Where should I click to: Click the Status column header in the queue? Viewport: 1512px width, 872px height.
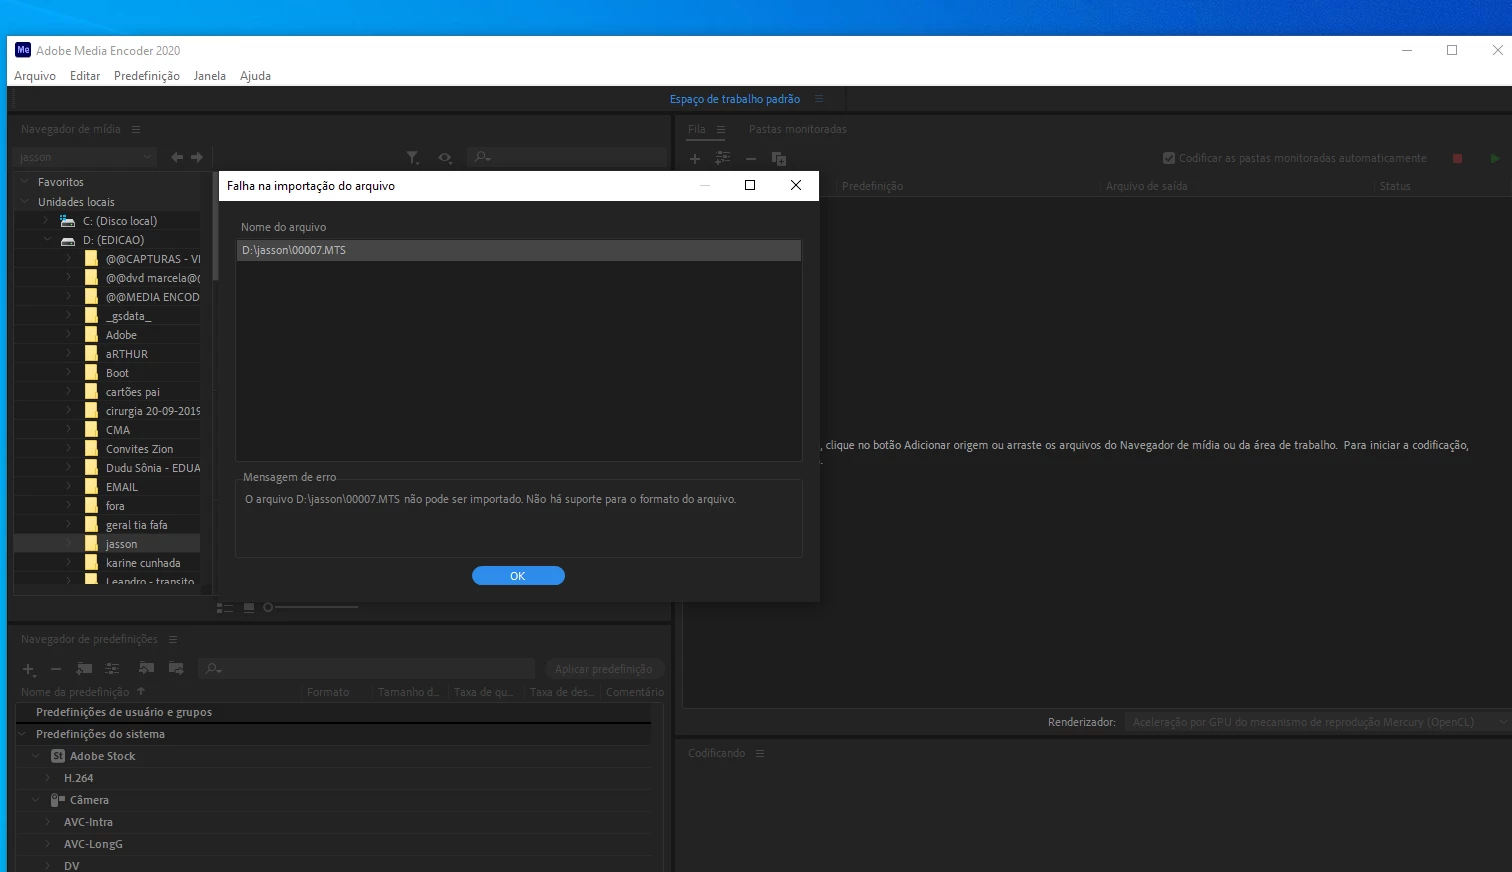(x=1395, y=186)
